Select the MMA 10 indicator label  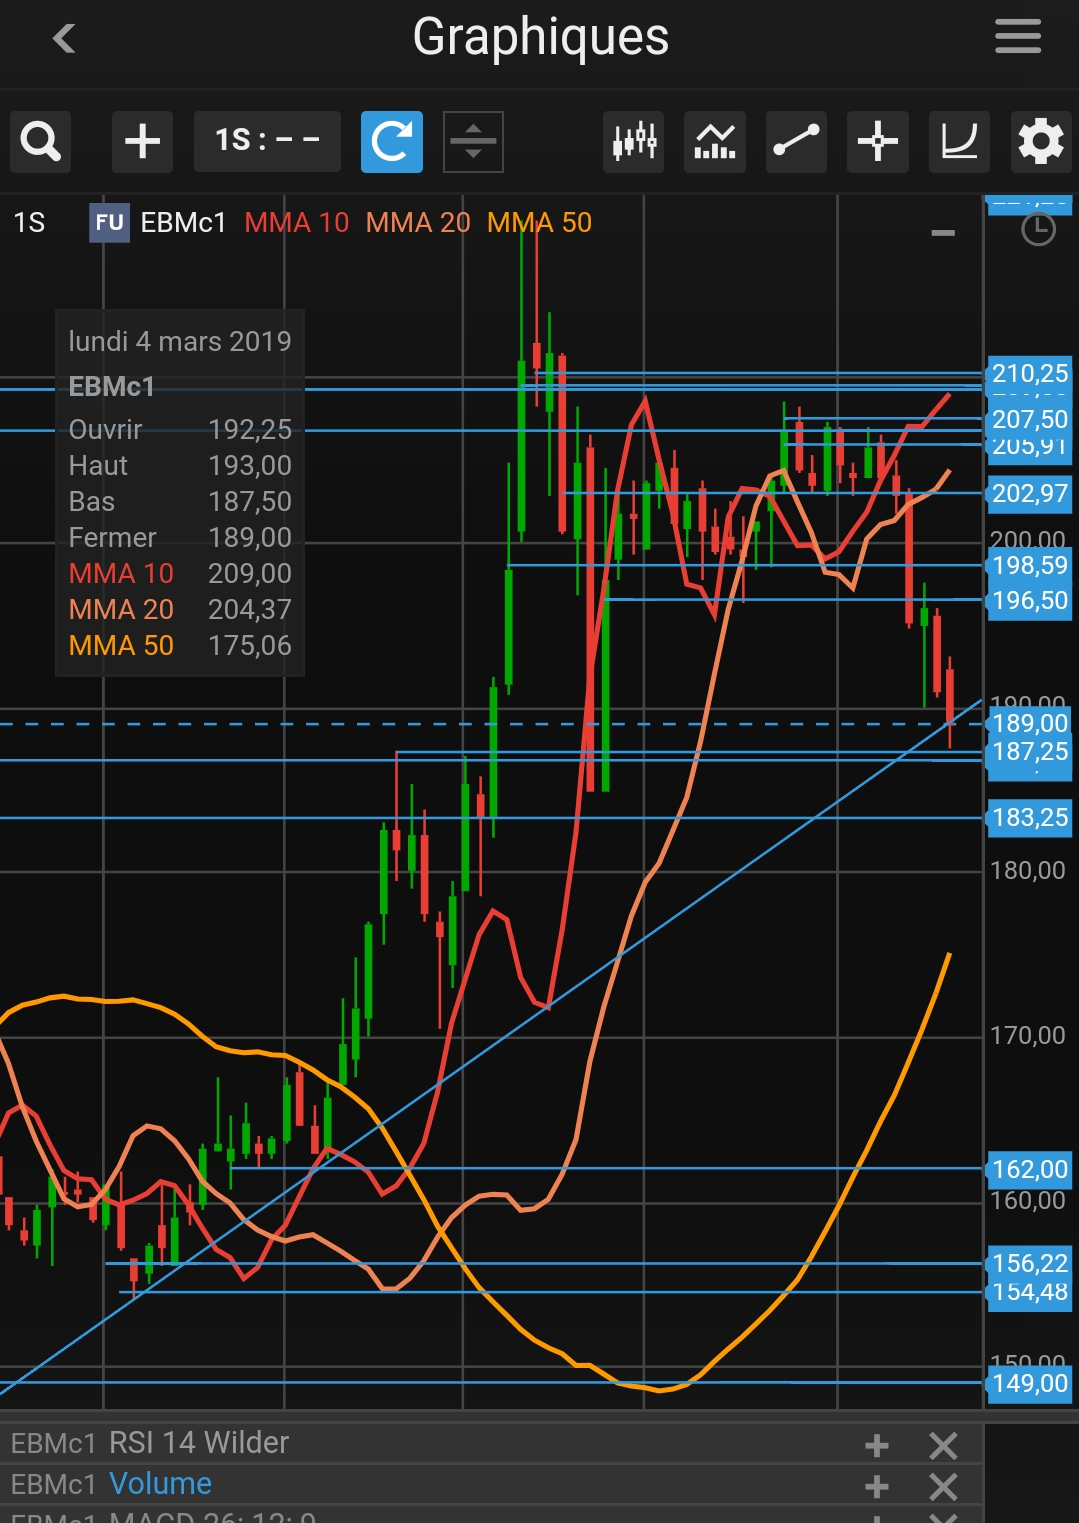[x=296, y=223]
